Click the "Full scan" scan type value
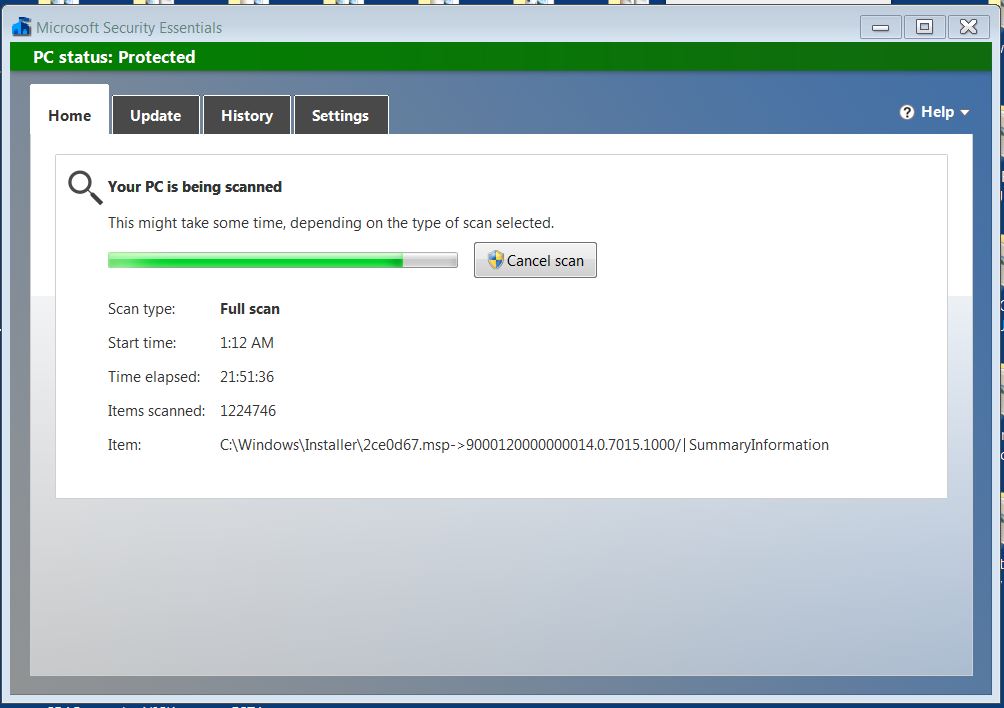 tap(250, 309)
